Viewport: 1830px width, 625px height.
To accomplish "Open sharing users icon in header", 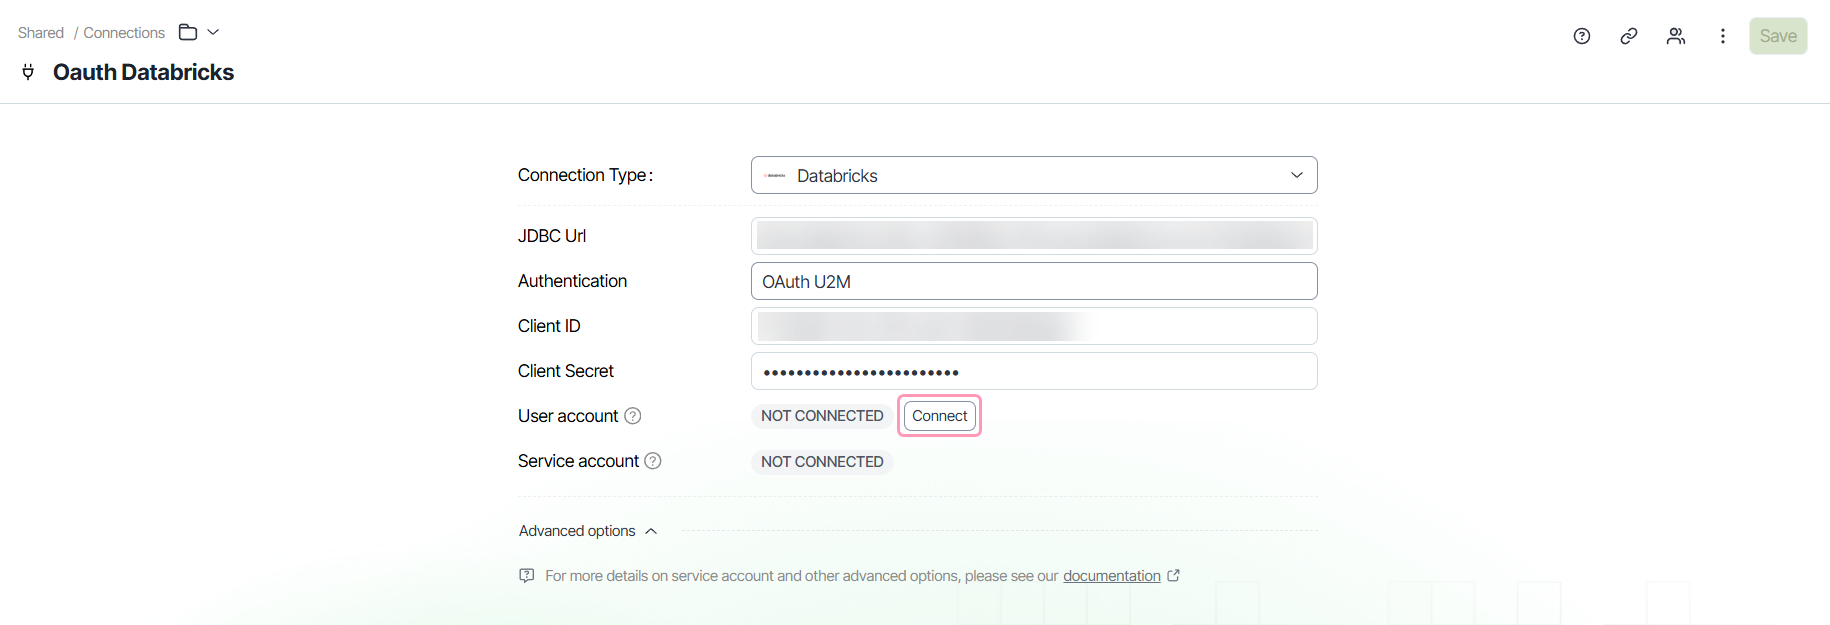I will pyautogui.click(x=1676, y=36).
